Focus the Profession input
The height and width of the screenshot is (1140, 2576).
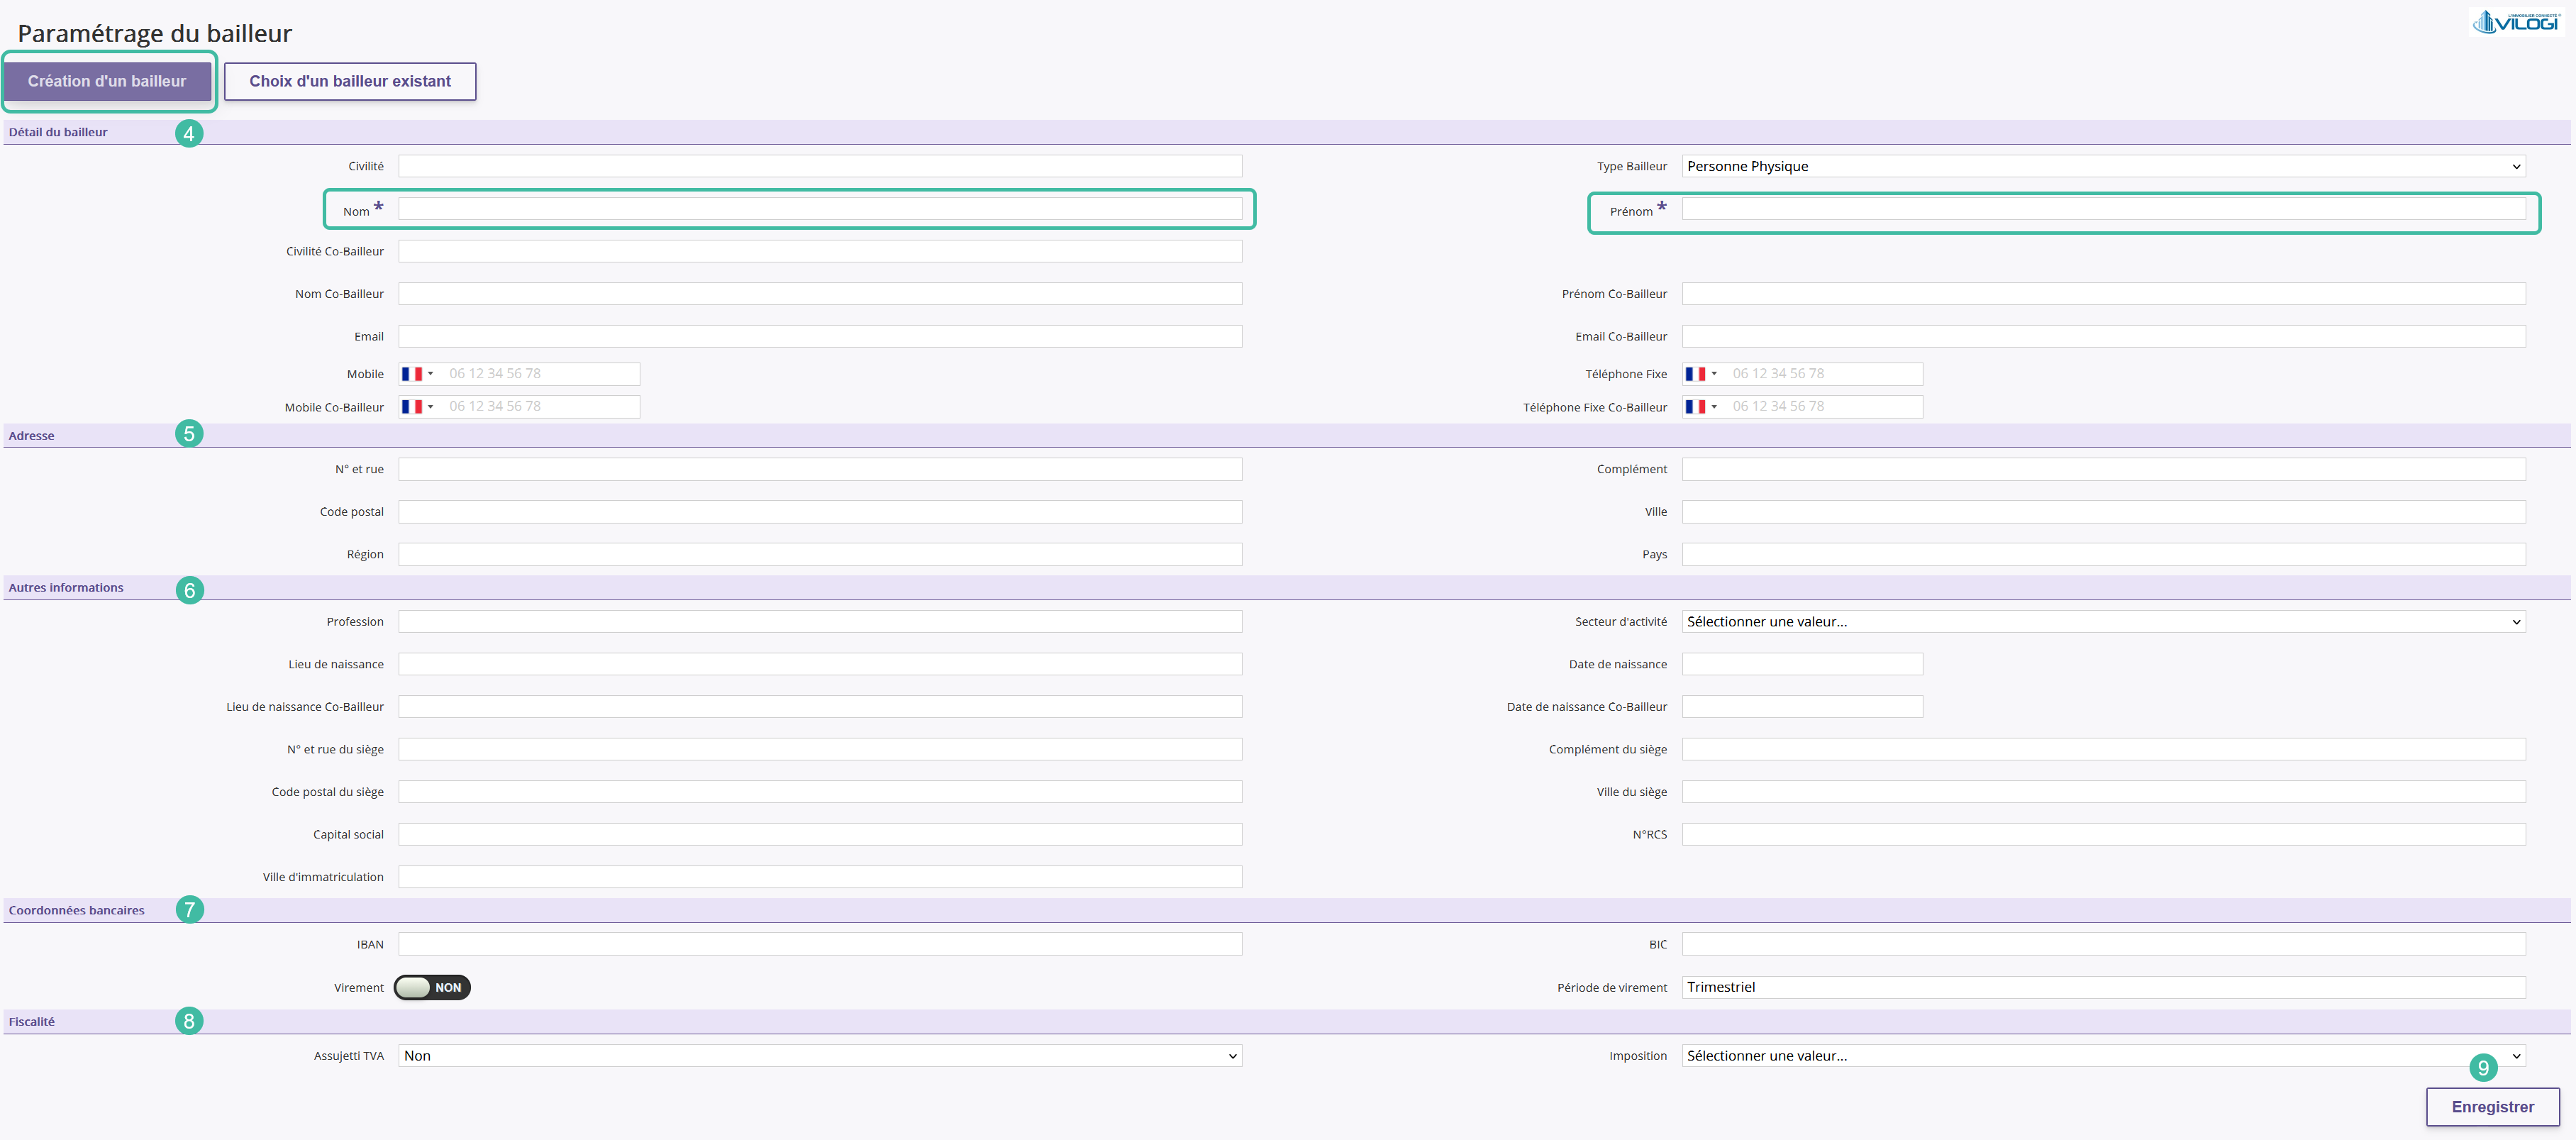pyautogui.click(x=820, y=621)
